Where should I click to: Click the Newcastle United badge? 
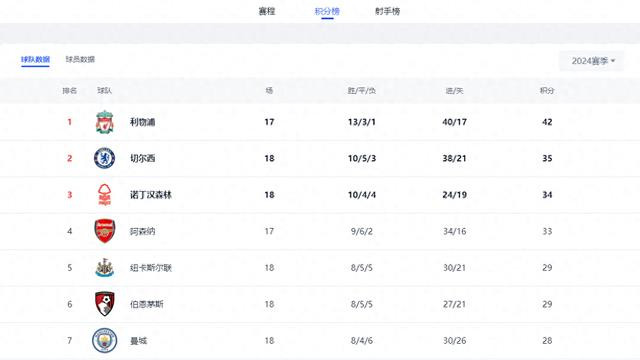tap(104, 267)
